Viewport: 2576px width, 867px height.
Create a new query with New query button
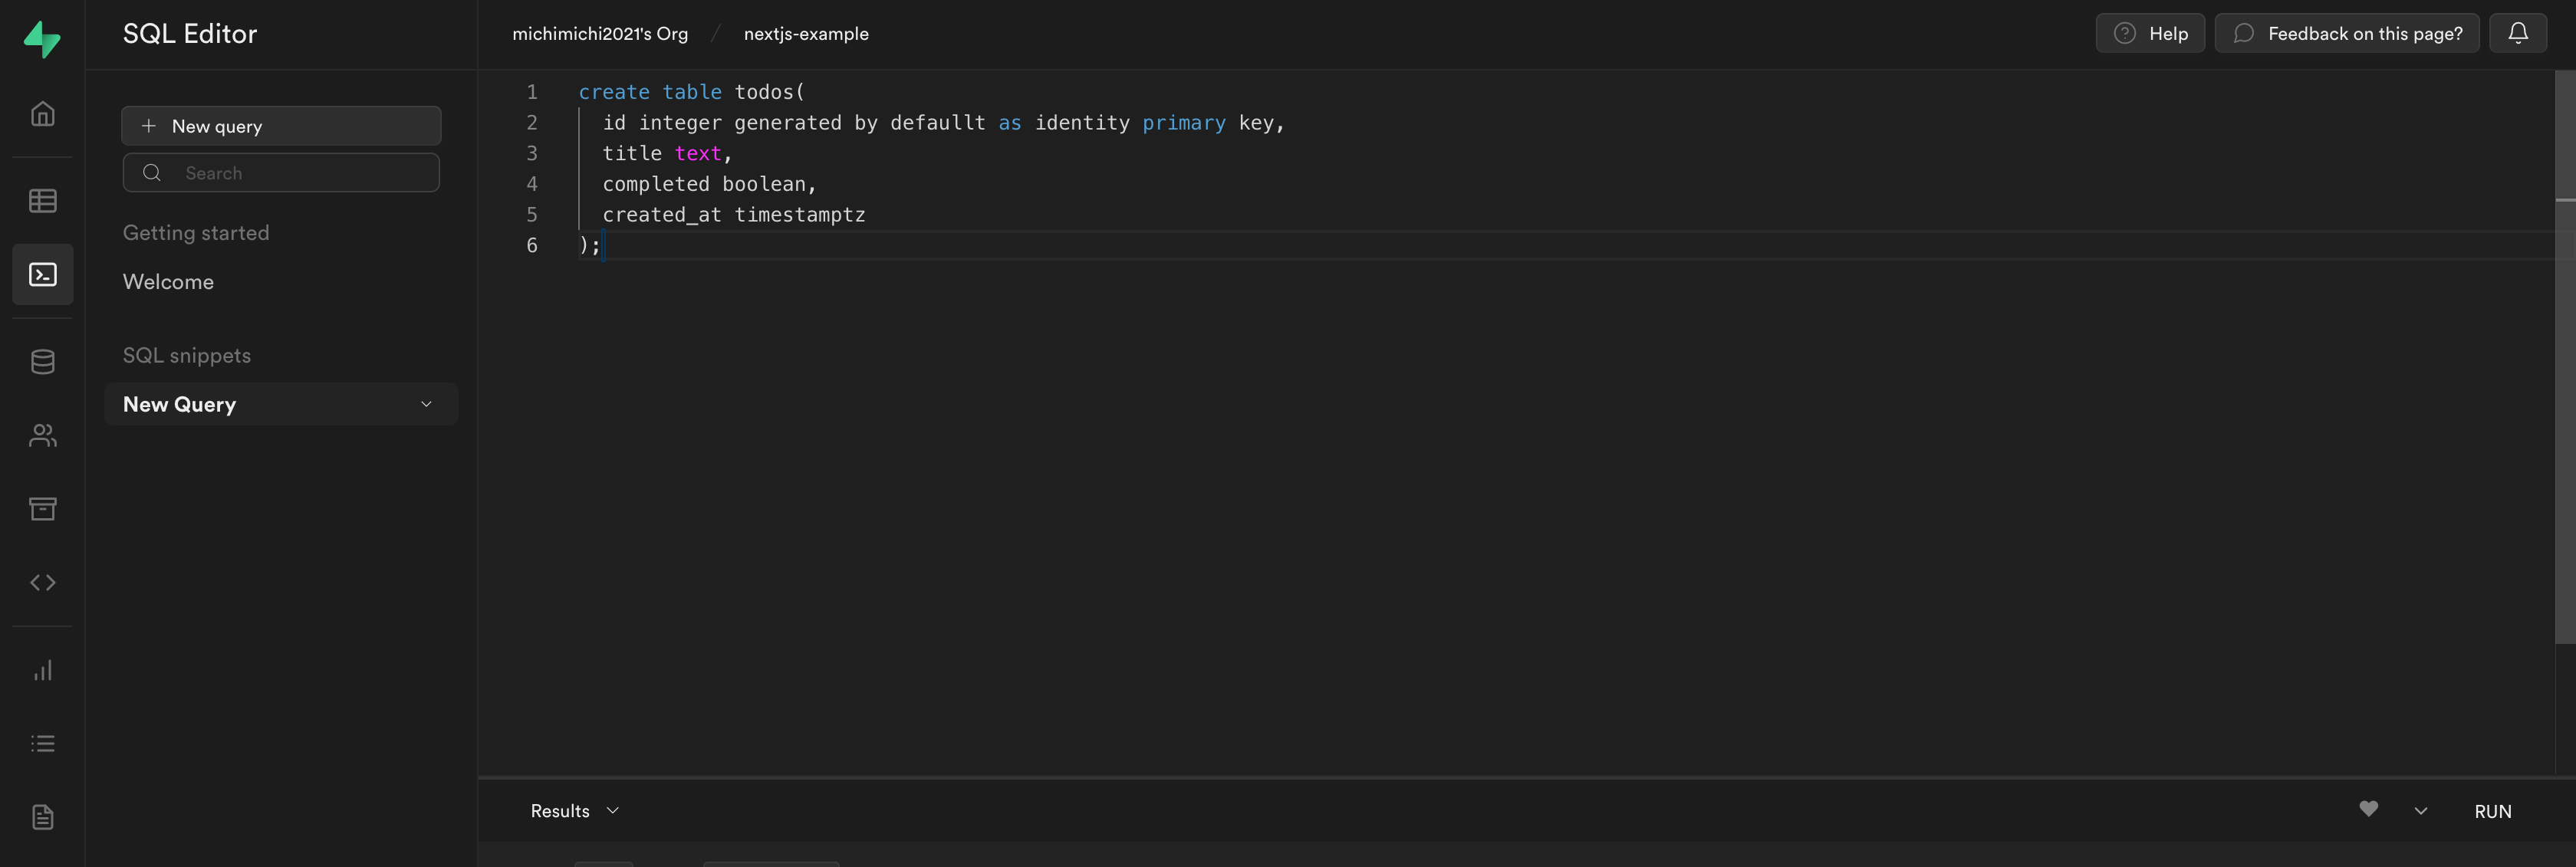tap(281, 125)
